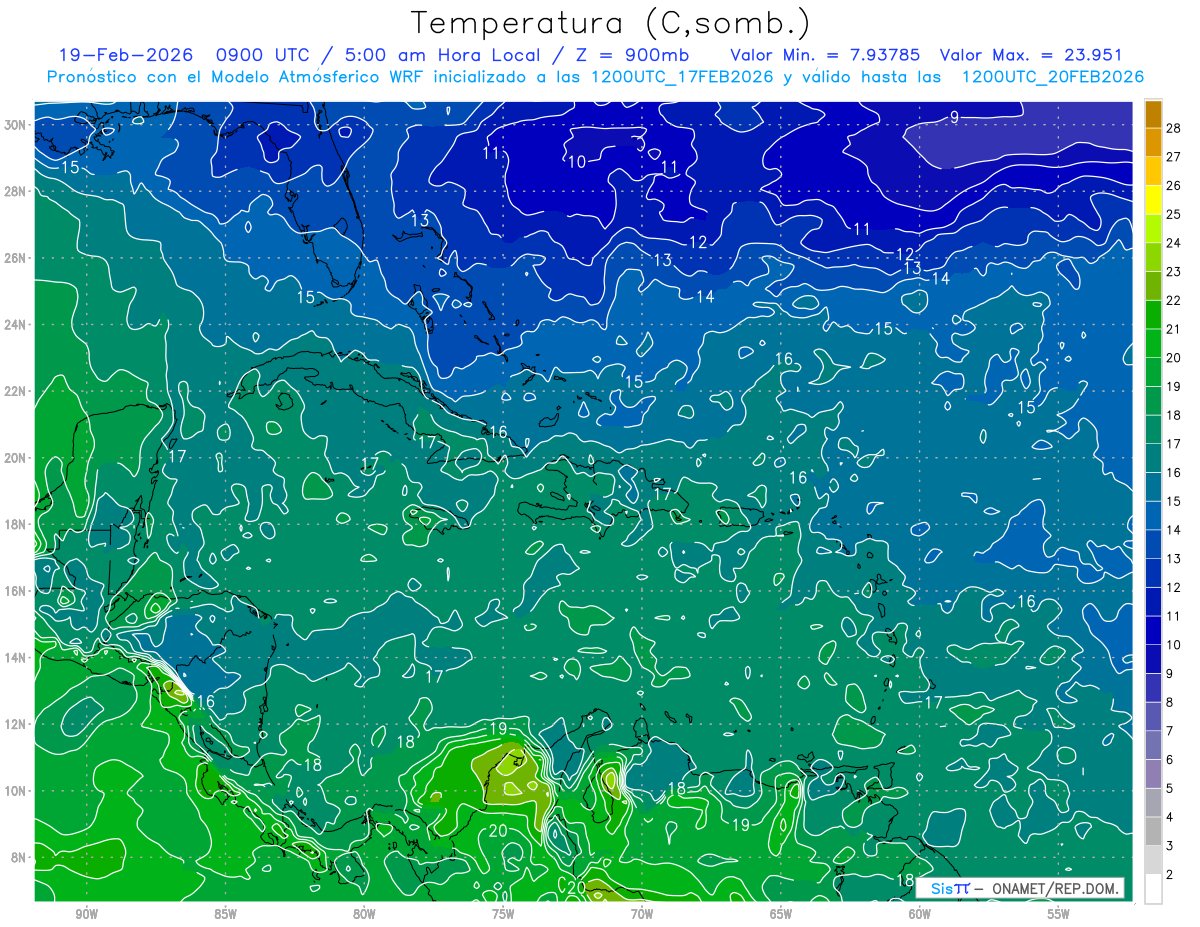Click the '55W' longitude axis label

[1059, 915]
